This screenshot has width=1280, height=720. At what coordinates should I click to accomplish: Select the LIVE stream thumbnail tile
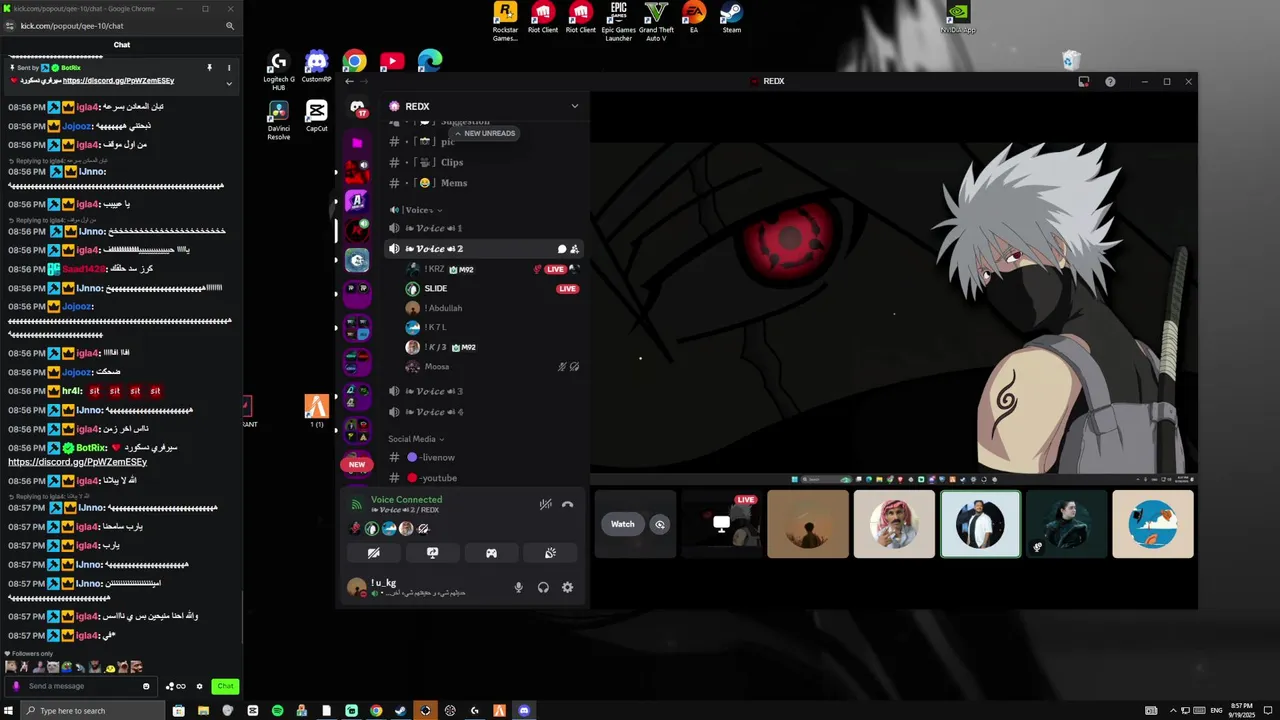[x=721, y=524]
